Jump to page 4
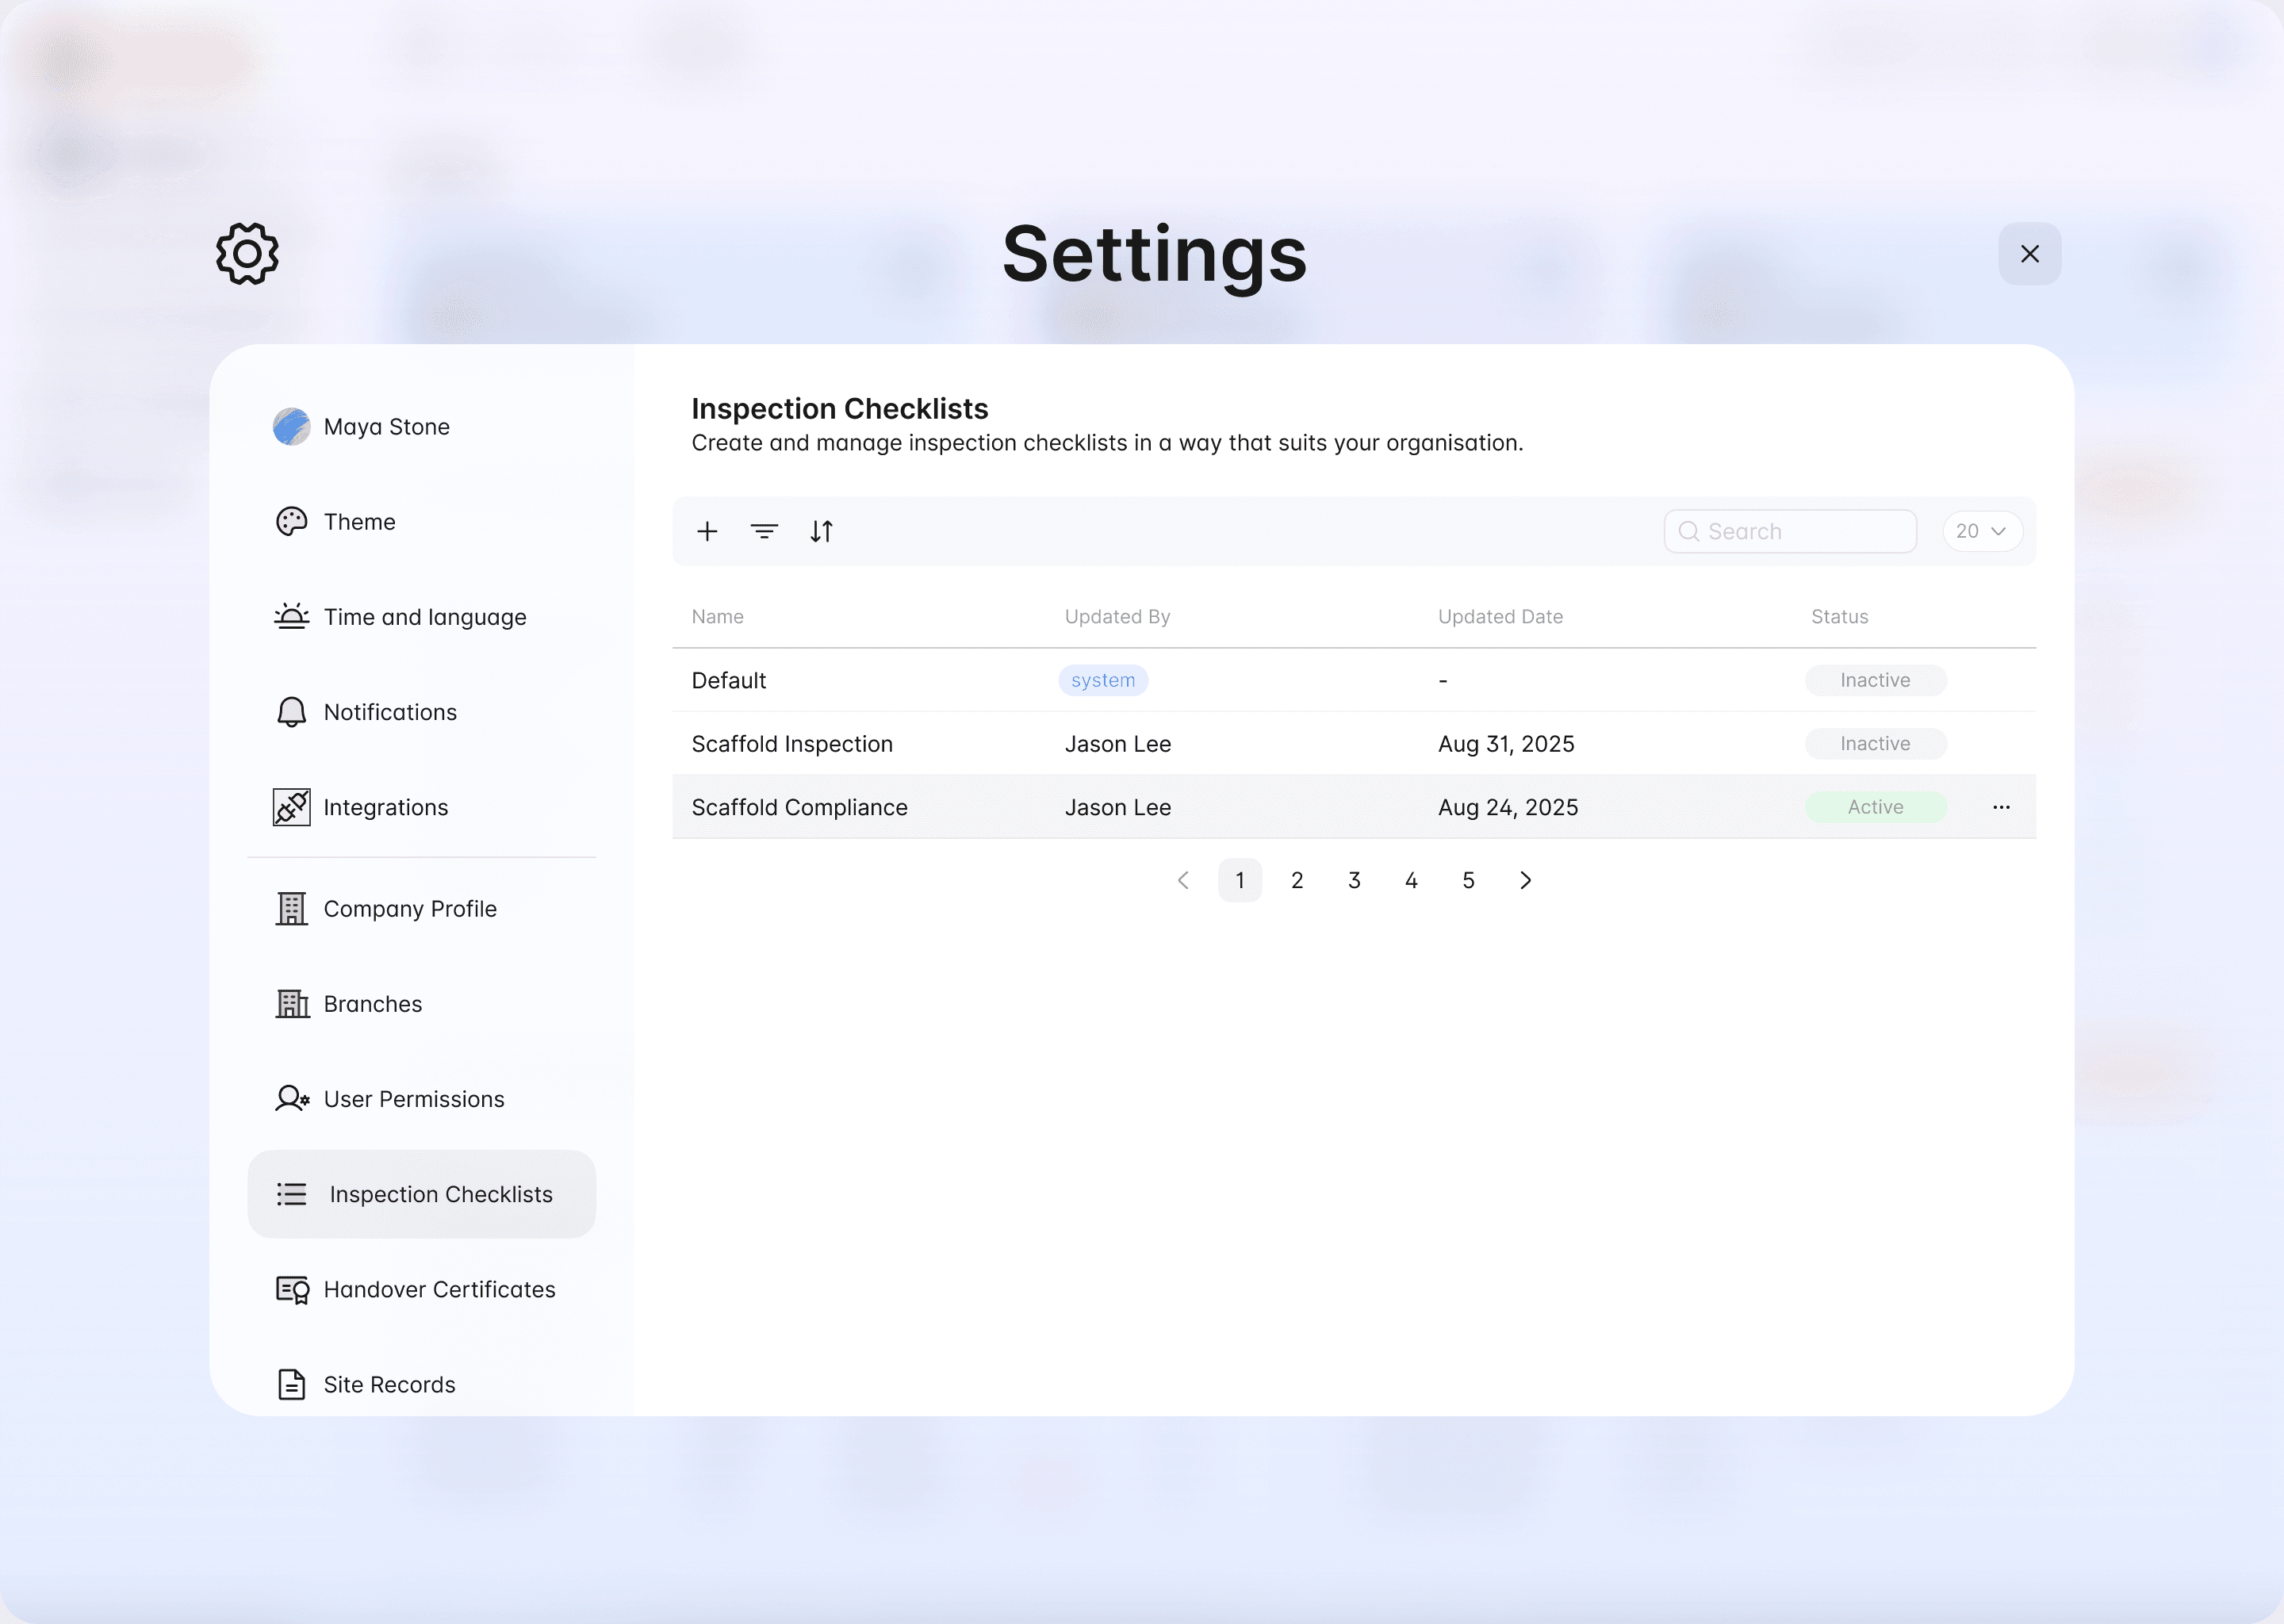Screen dimensions: 2284x1624 click(1411, 880)
